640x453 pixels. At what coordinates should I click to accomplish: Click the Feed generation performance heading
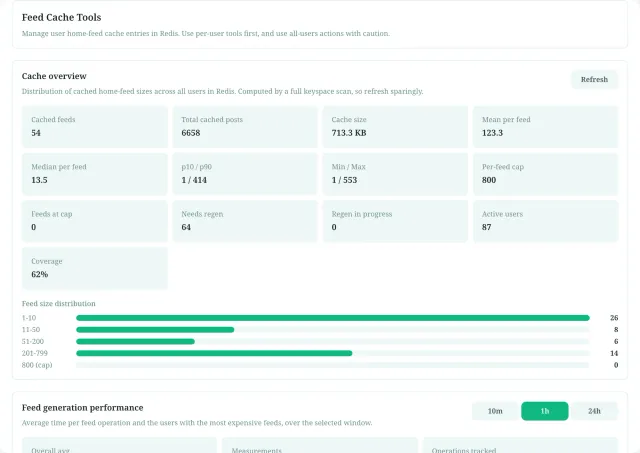(x=82, y=408)
